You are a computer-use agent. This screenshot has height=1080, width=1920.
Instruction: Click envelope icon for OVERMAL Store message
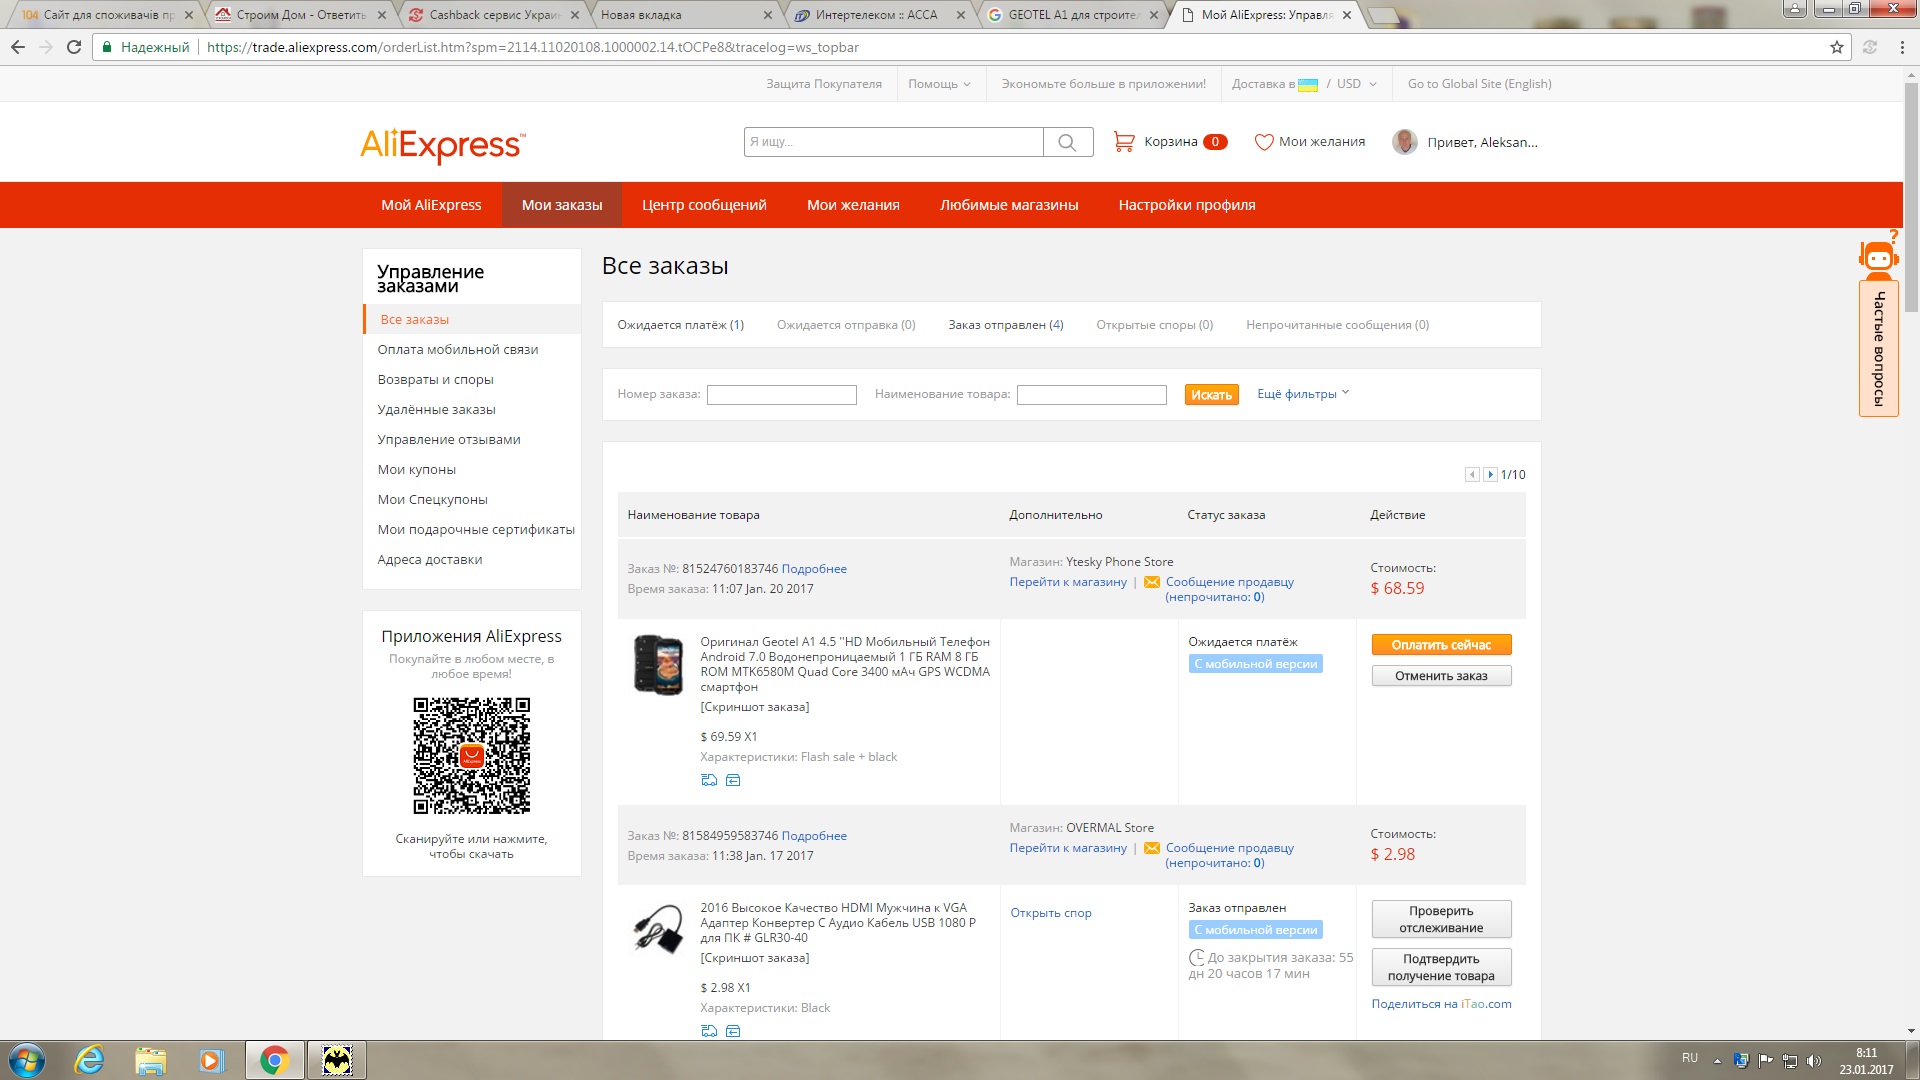(1152, 848)
